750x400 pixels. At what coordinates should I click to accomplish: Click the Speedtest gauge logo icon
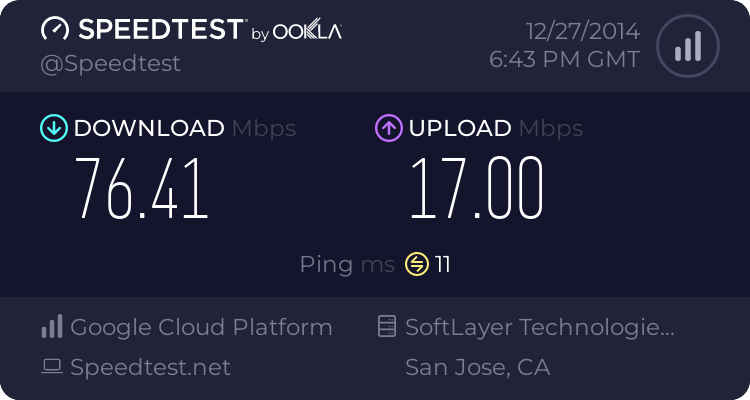click(55, 30)
